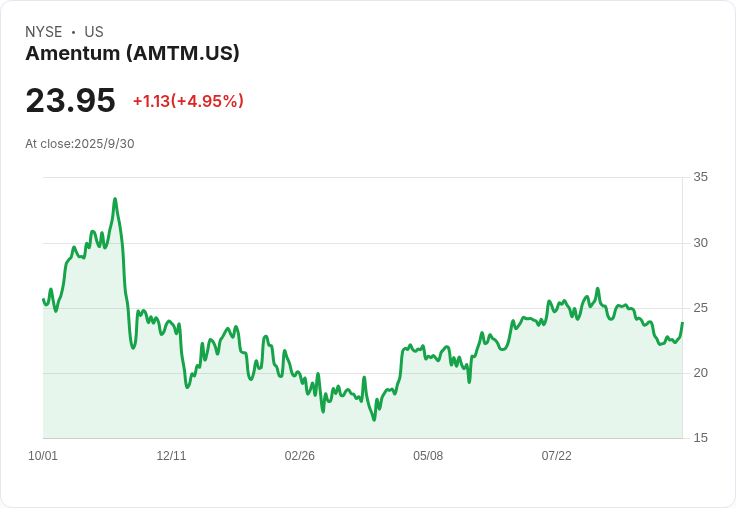
Task: Click the 35 y-axis price label
Action: [x=700, y=177]
